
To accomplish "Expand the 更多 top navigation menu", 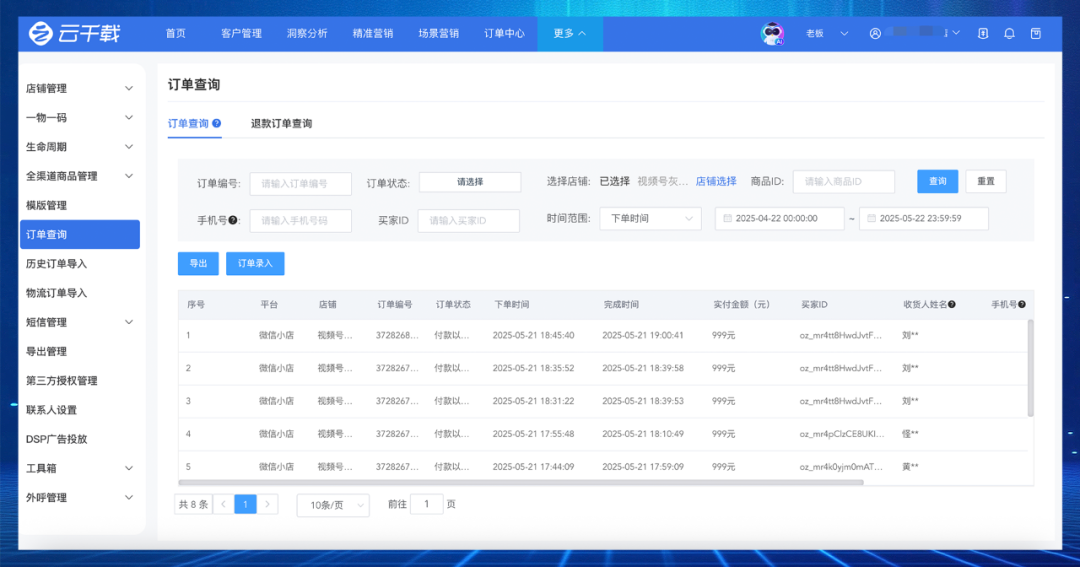I will coord(569,34).
